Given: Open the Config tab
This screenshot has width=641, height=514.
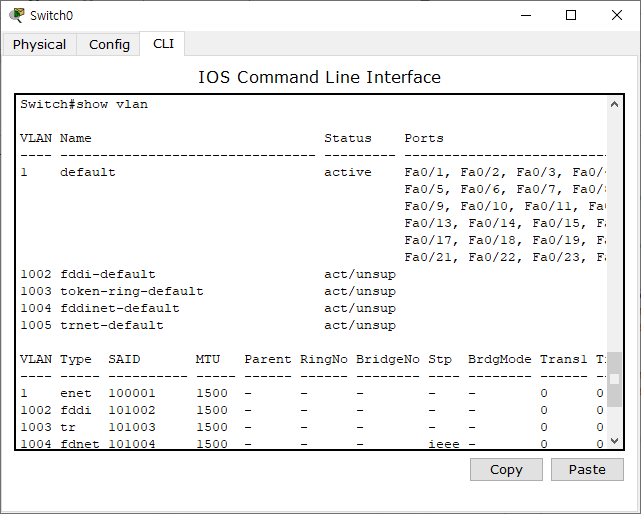Looking at the screenshot, I should (x=109, y=44).
